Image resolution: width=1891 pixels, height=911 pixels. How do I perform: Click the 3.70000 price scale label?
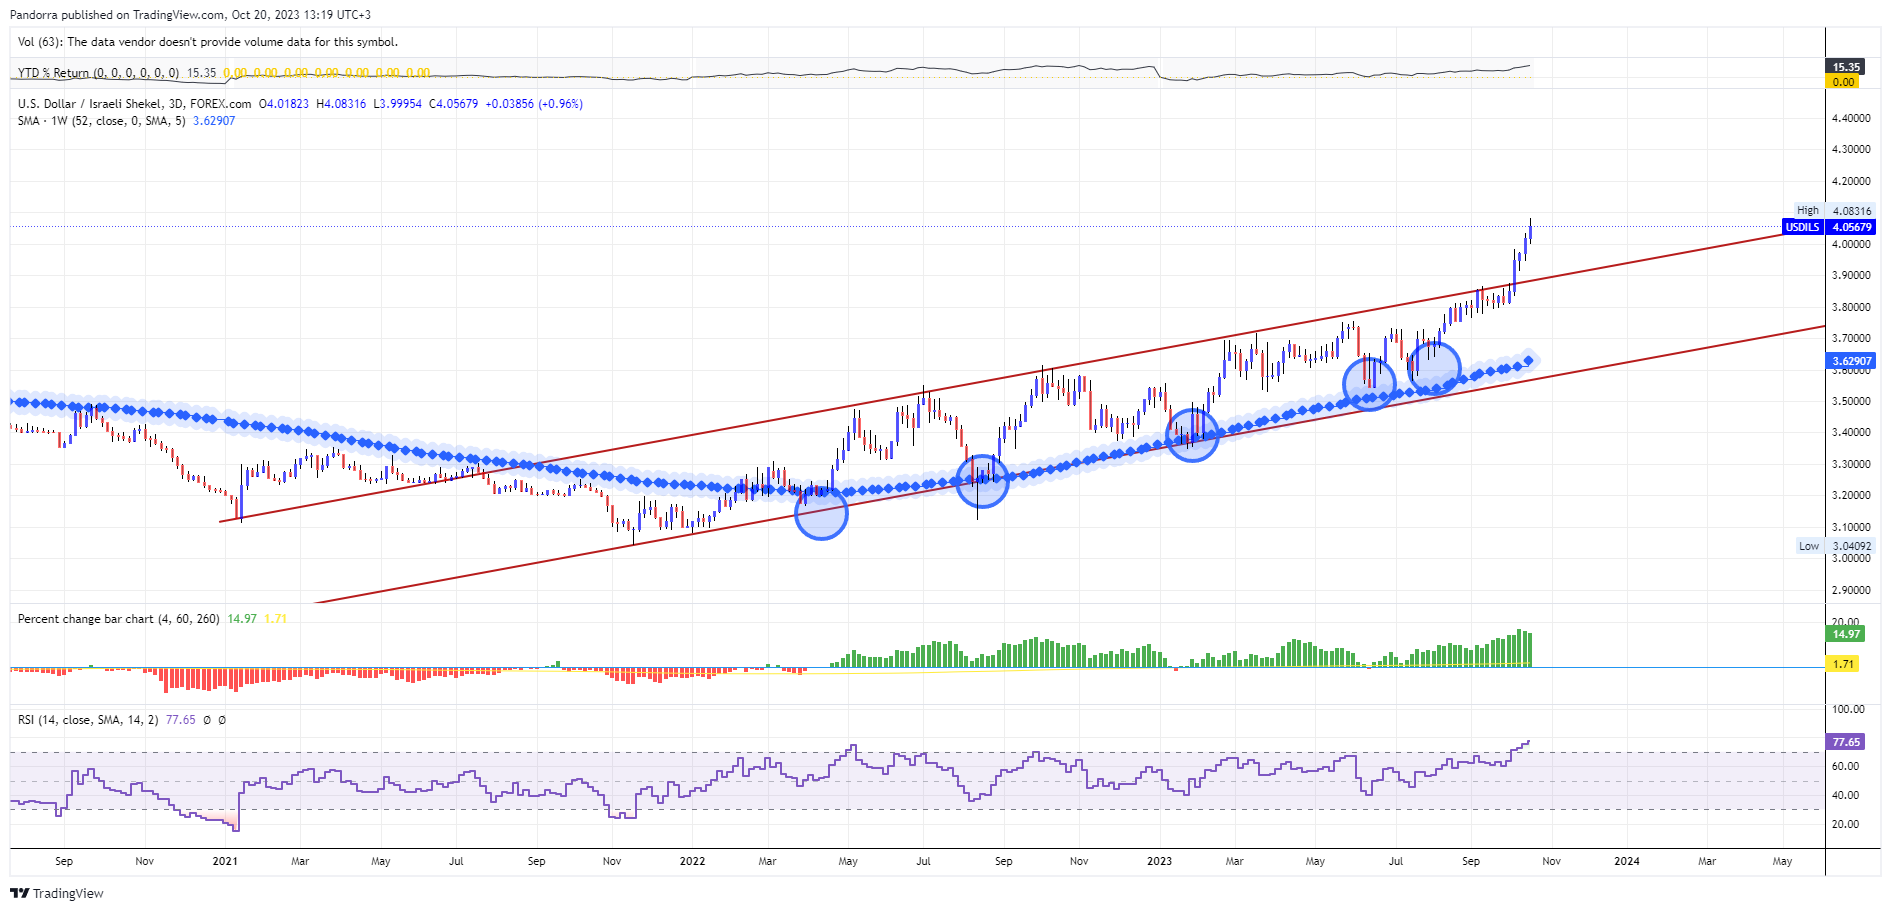pyautogui.click(x=1851, y=338)
